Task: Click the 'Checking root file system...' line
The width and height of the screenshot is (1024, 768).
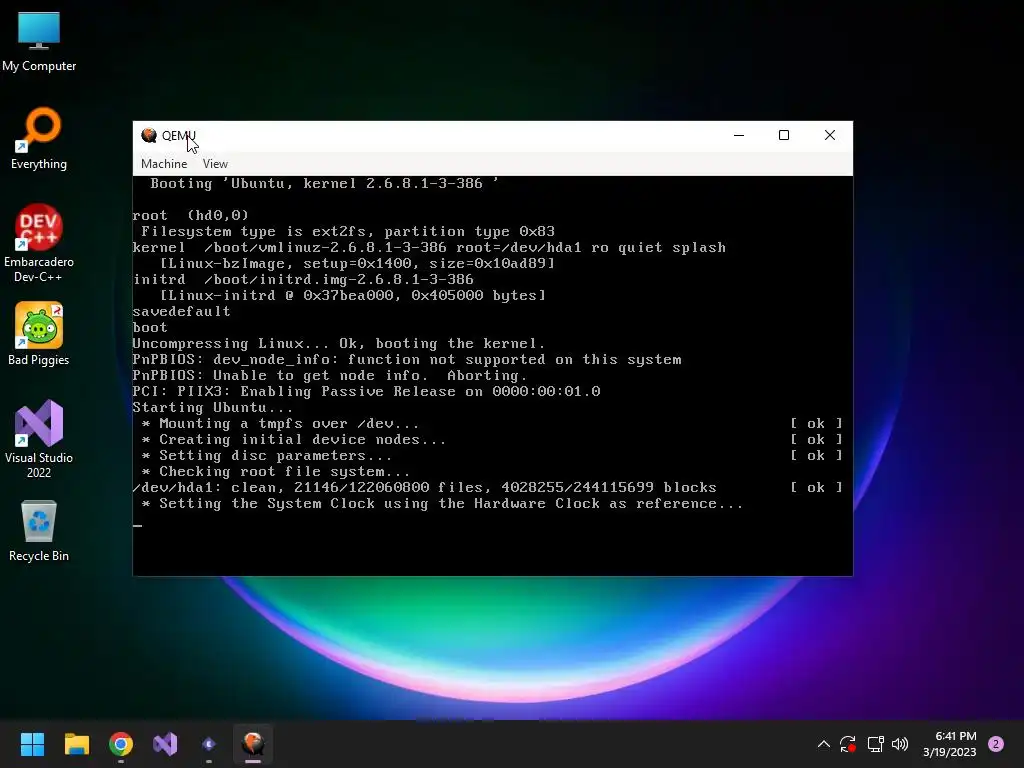Action: (x=276, y=472)
